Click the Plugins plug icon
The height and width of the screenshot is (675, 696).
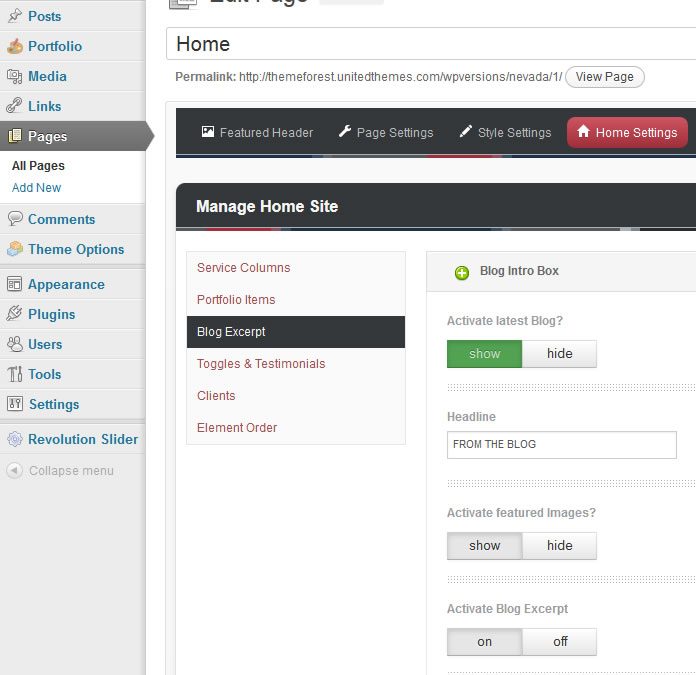[x=15, y=314]
